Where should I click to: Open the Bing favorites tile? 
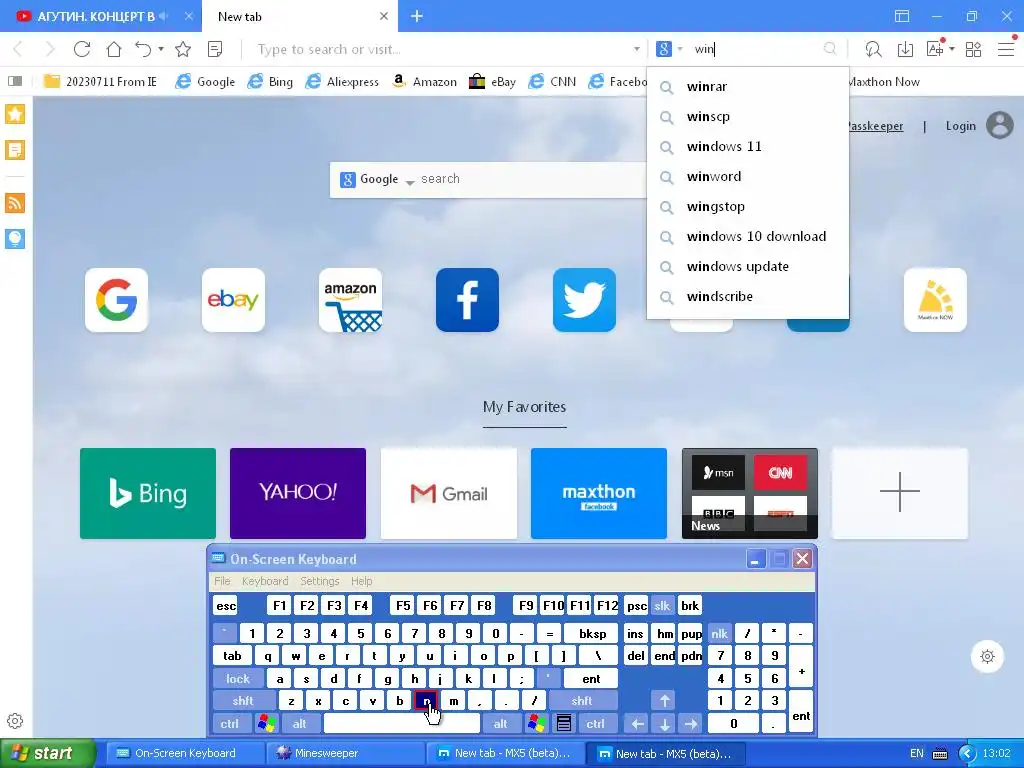[148, 494]
